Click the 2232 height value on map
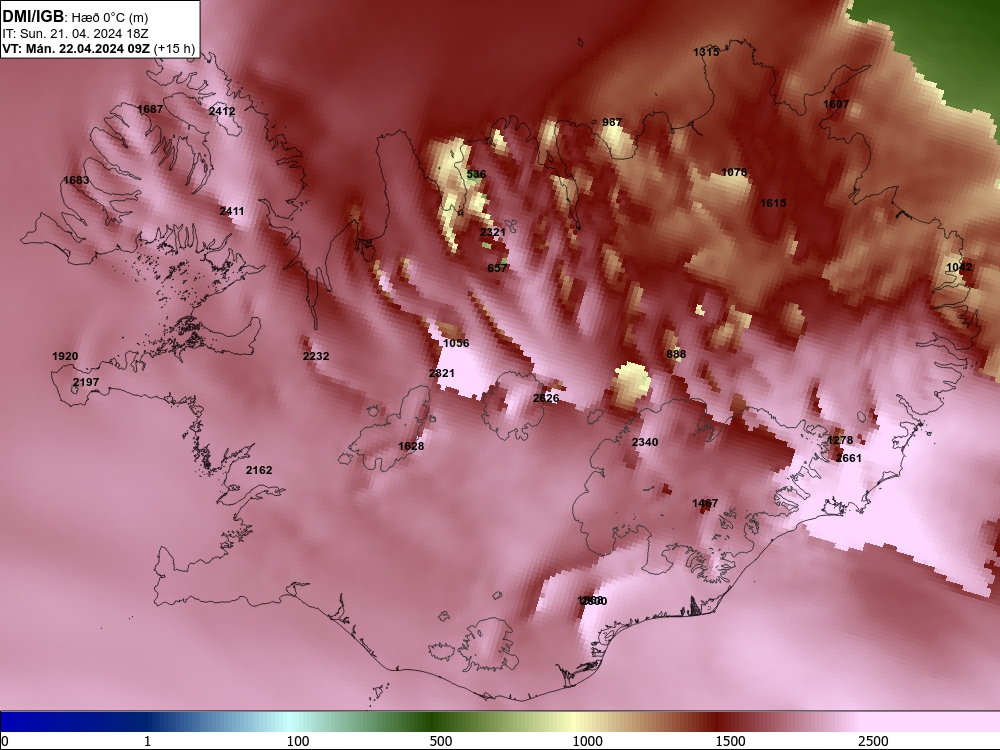The image size is (1000, 750). pos(316,357)
